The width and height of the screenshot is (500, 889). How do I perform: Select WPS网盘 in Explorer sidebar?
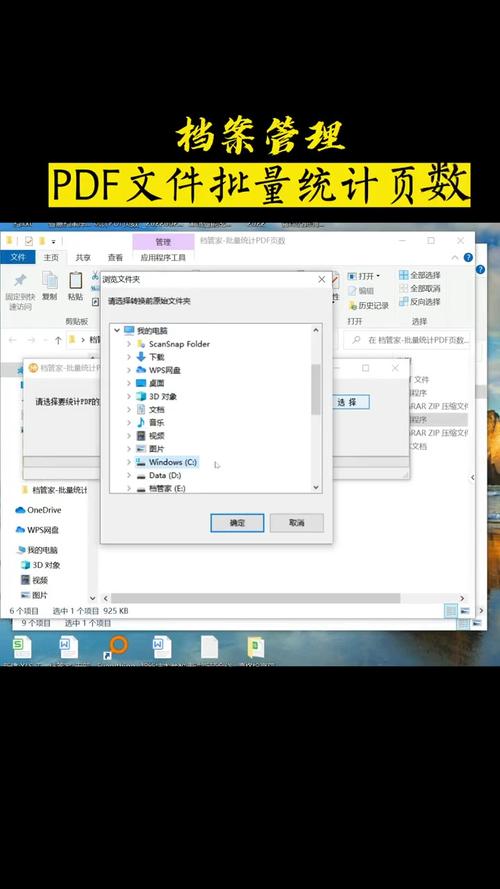point(37,530)
